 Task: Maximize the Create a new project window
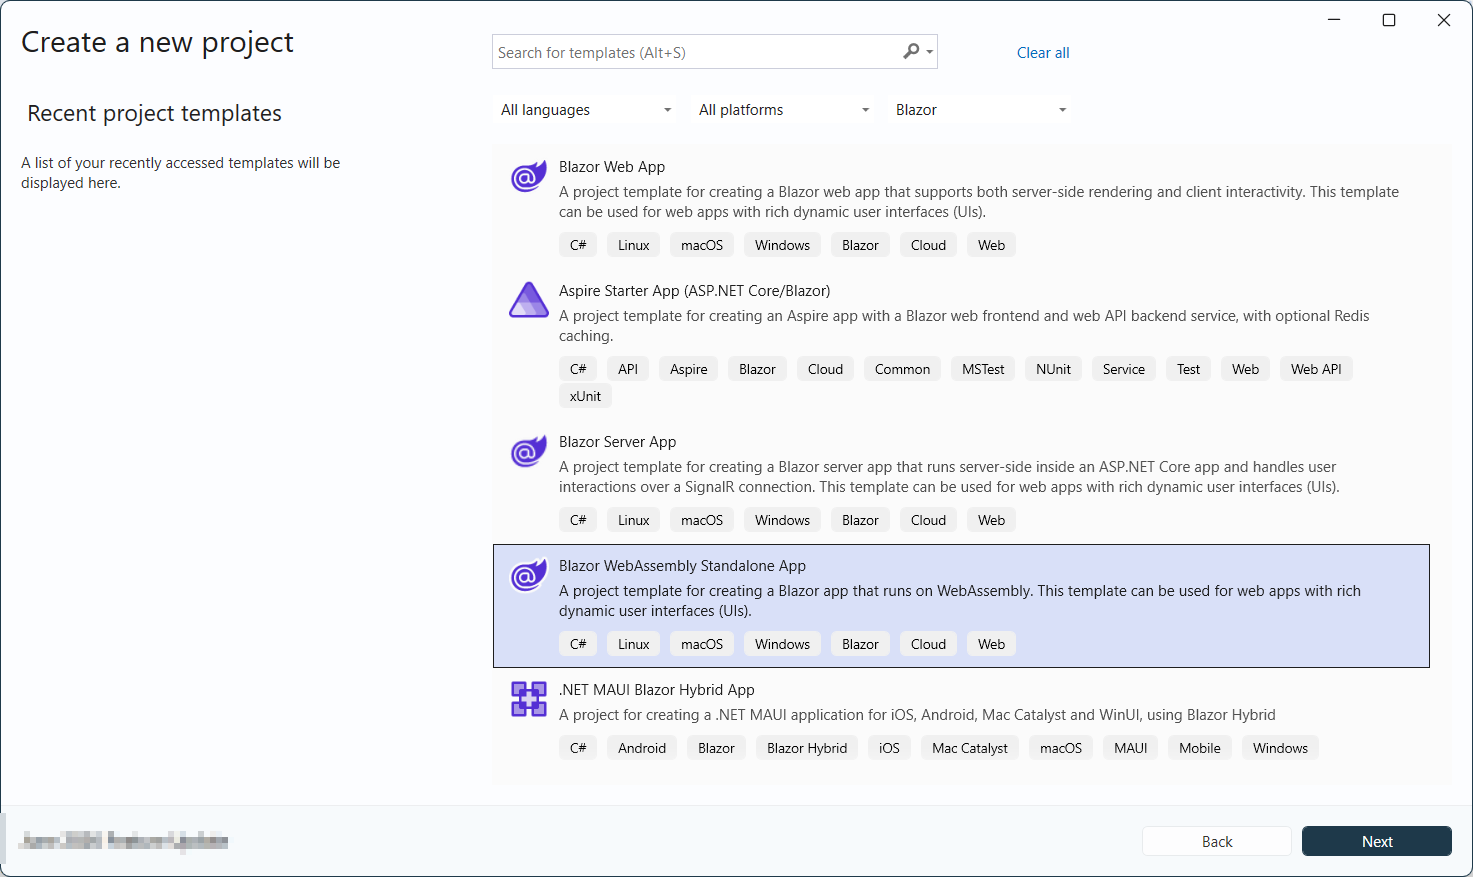(x=1389, y=20)
